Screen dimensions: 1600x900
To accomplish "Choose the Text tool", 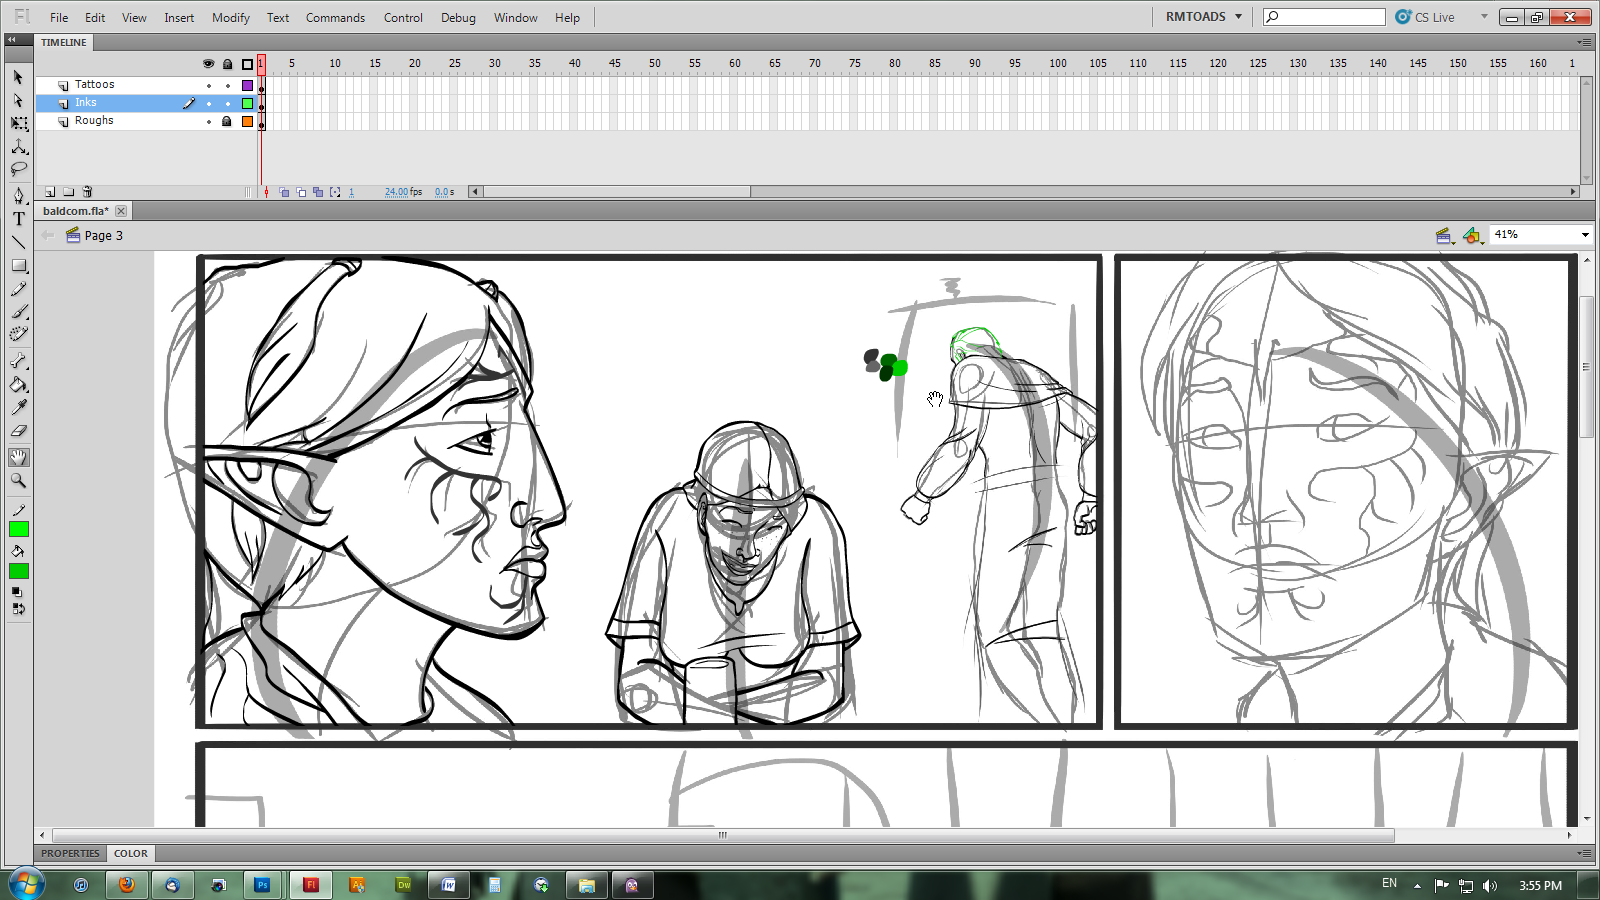I will [19, 219].
